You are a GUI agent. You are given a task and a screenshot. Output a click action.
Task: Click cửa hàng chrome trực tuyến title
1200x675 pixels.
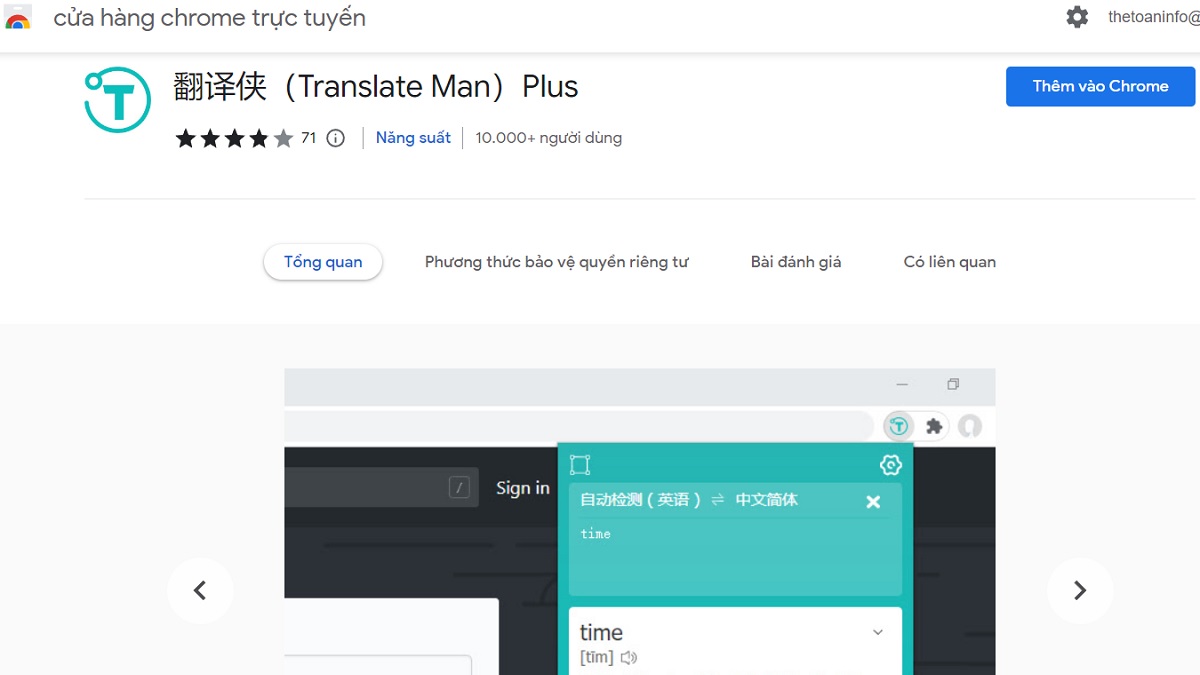tap(210, 18)
